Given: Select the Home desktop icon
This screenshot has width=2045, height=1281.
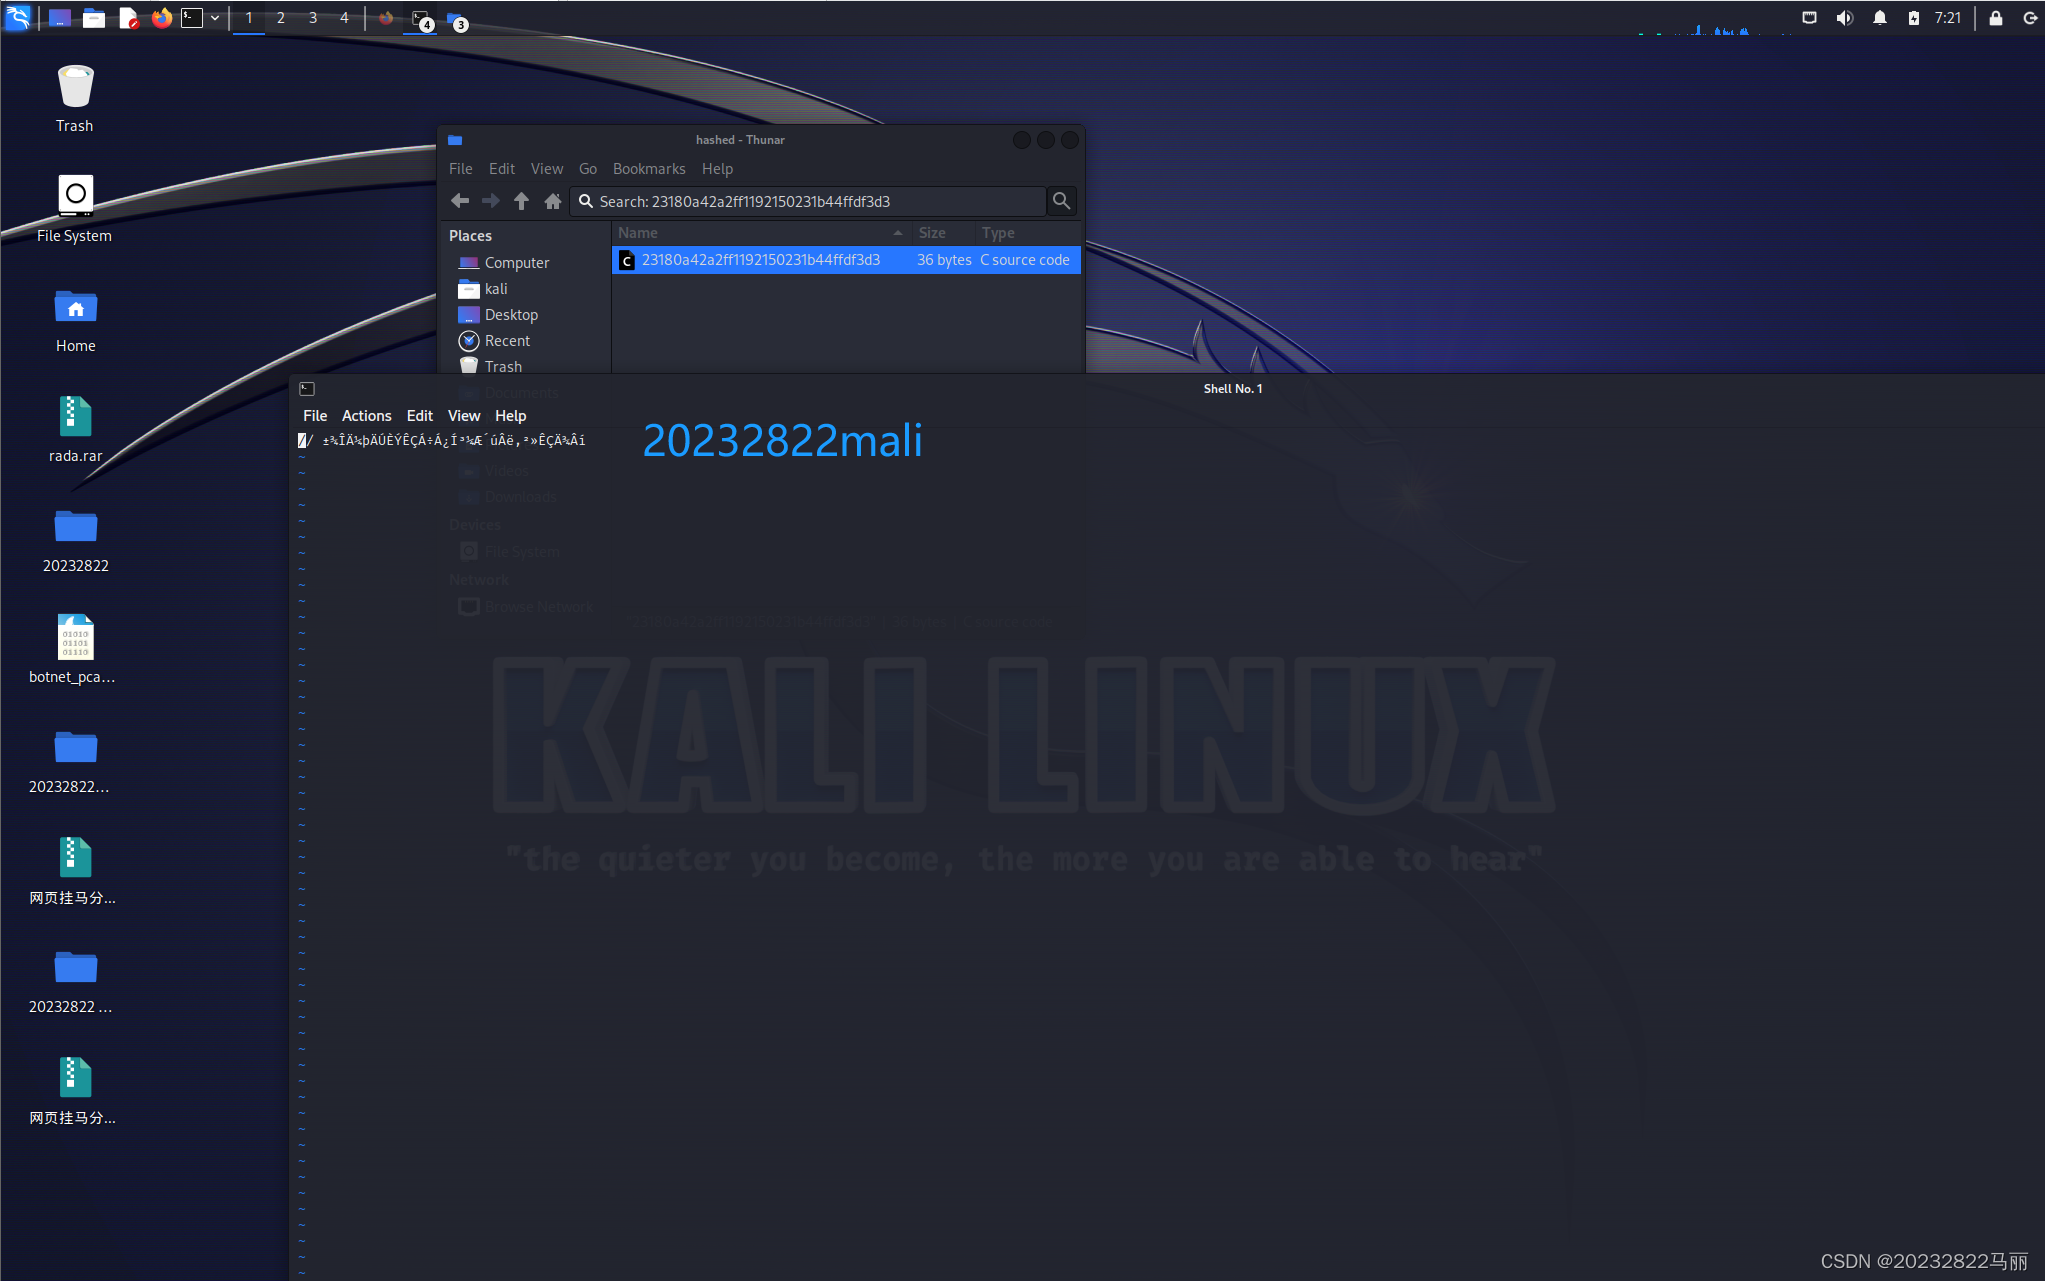Looking at the screenshot, I should click(x=75, y=320).
